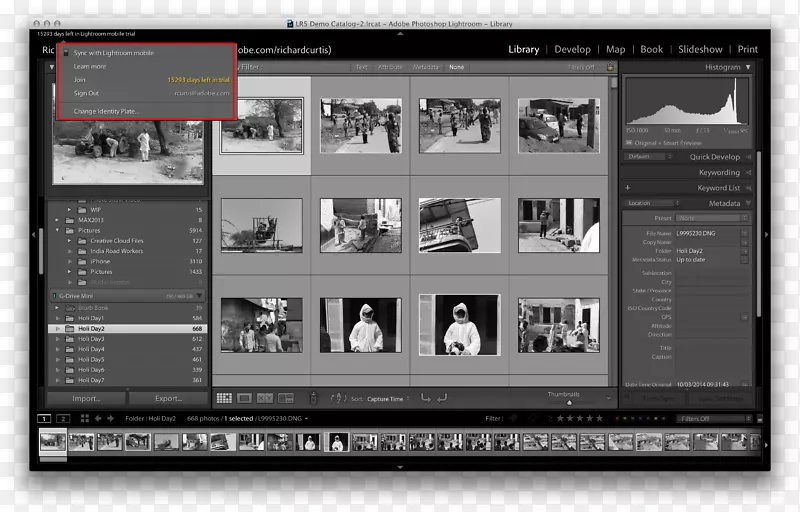Open the Develop module
Image resolution: width=800 pixels, height=512 pixels.
coord(572,49)
